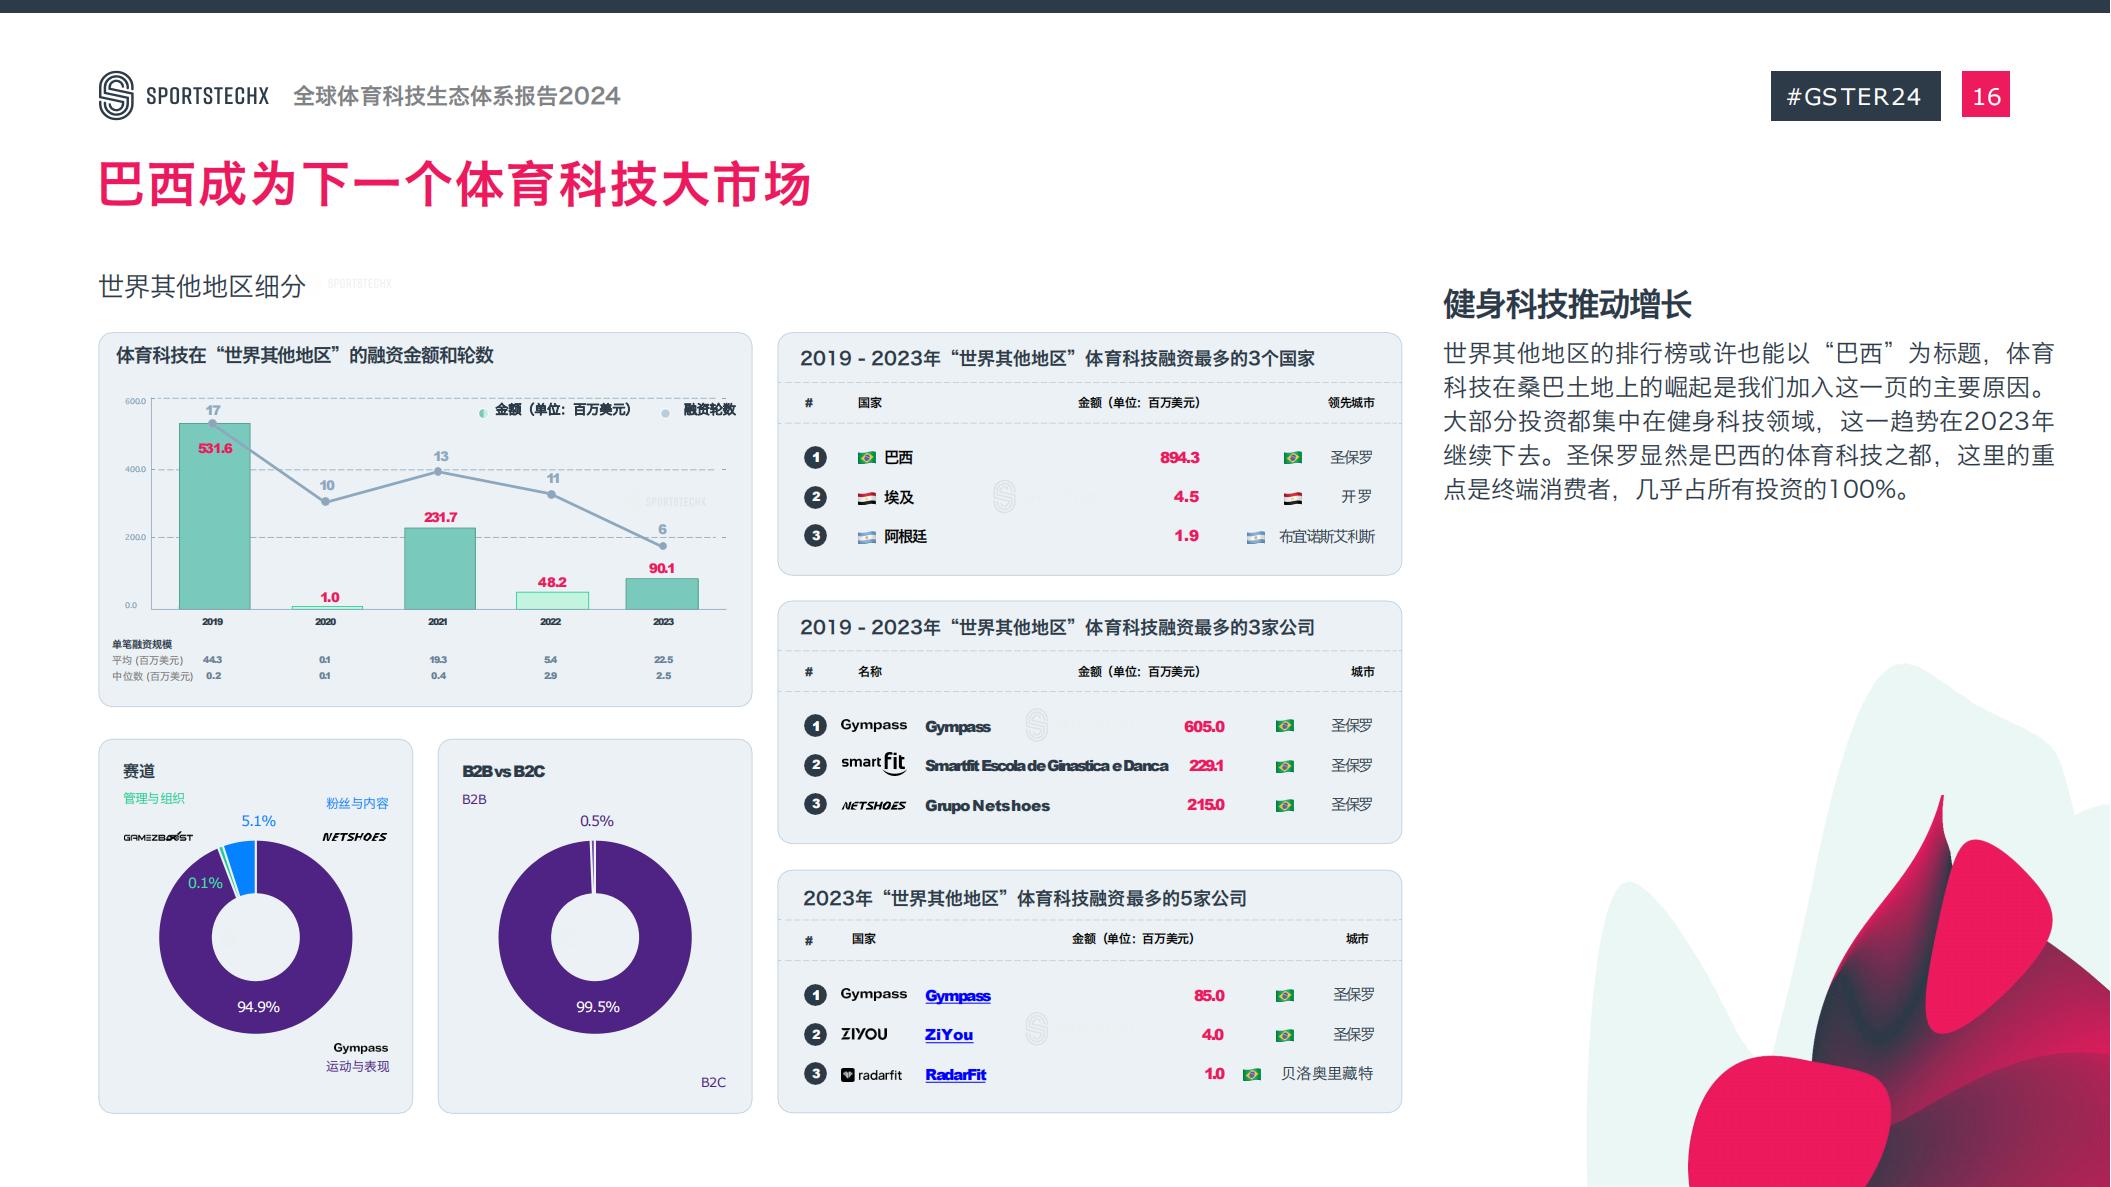Click the Argentina flag beside 布宜诺斯艾利斯

(1256, 537)
